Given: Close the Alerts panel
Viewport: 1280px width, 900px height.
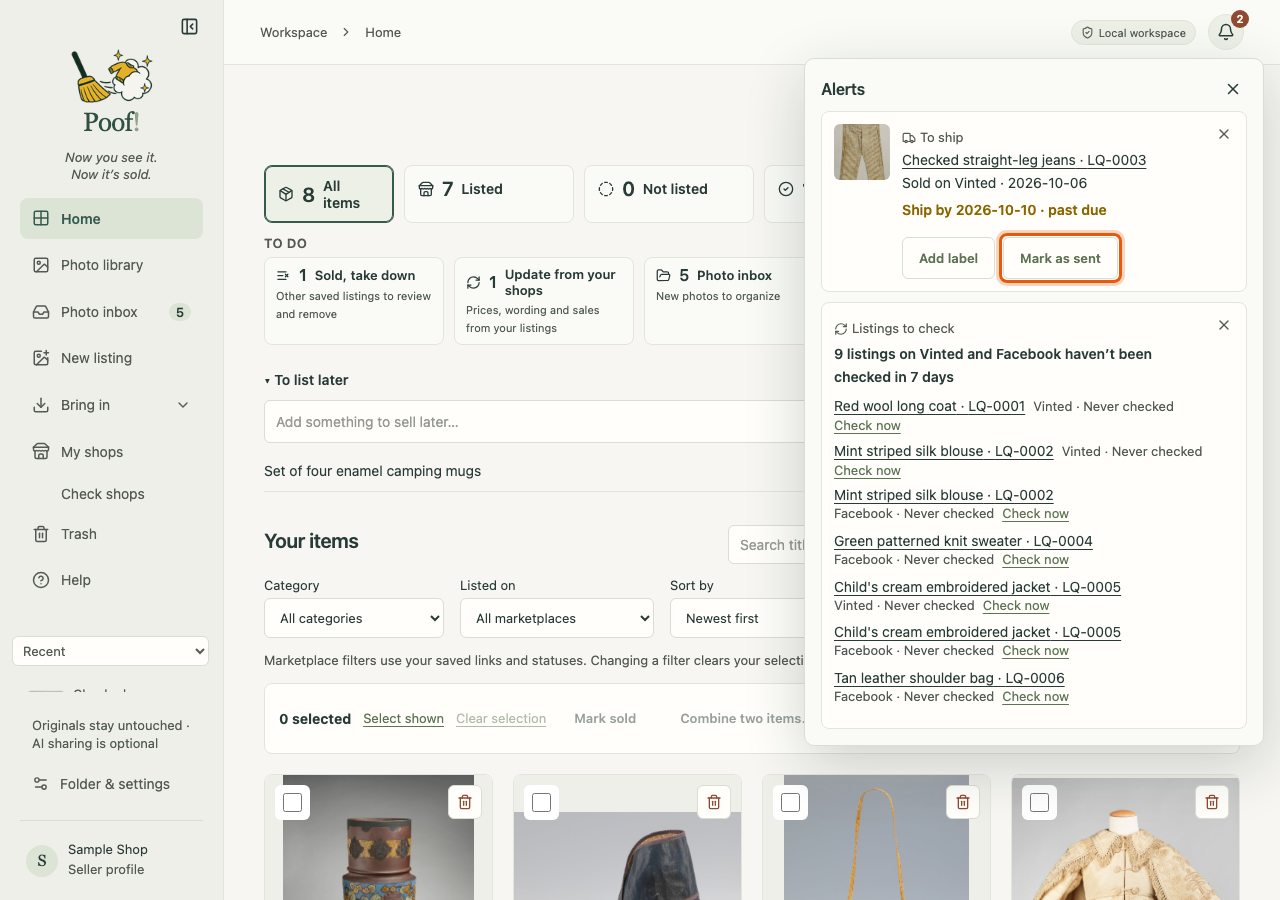Looking at the screenshot, I should [1233, 89].
